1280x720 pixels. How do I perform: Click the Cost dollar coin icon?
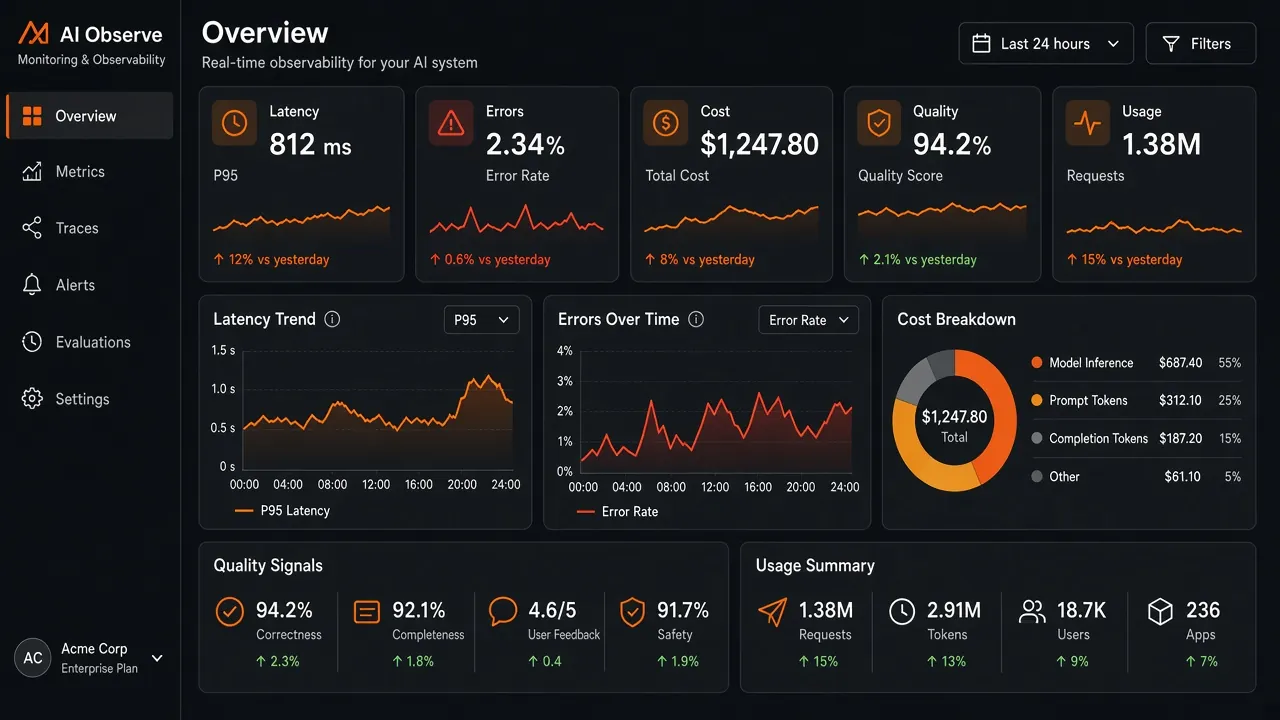click(x=666, y=123)
